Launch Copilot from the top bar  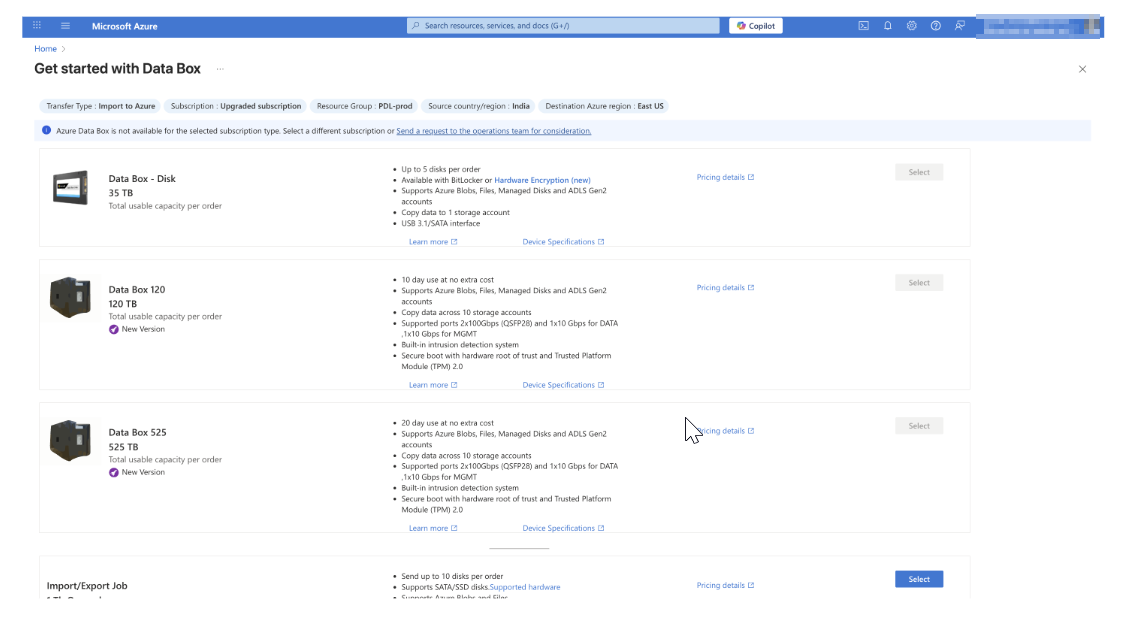[x=755, y=25]
